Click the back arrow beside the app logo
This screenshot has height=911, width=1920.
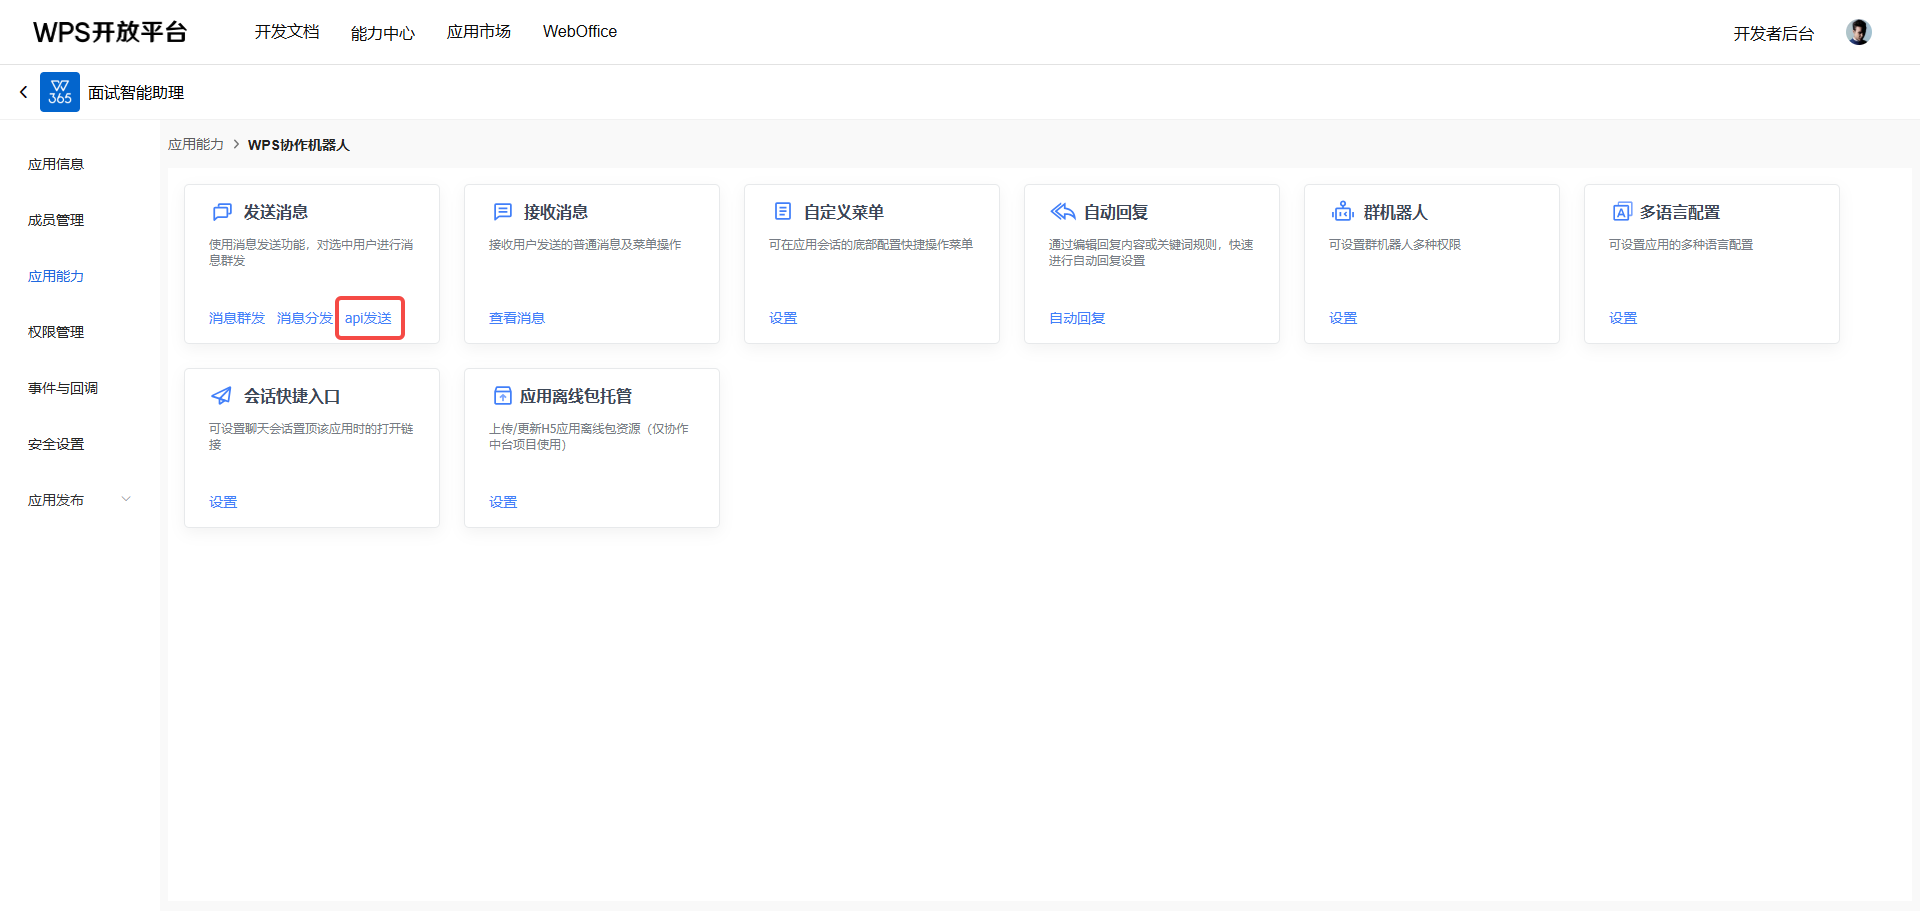pos(24,92)
